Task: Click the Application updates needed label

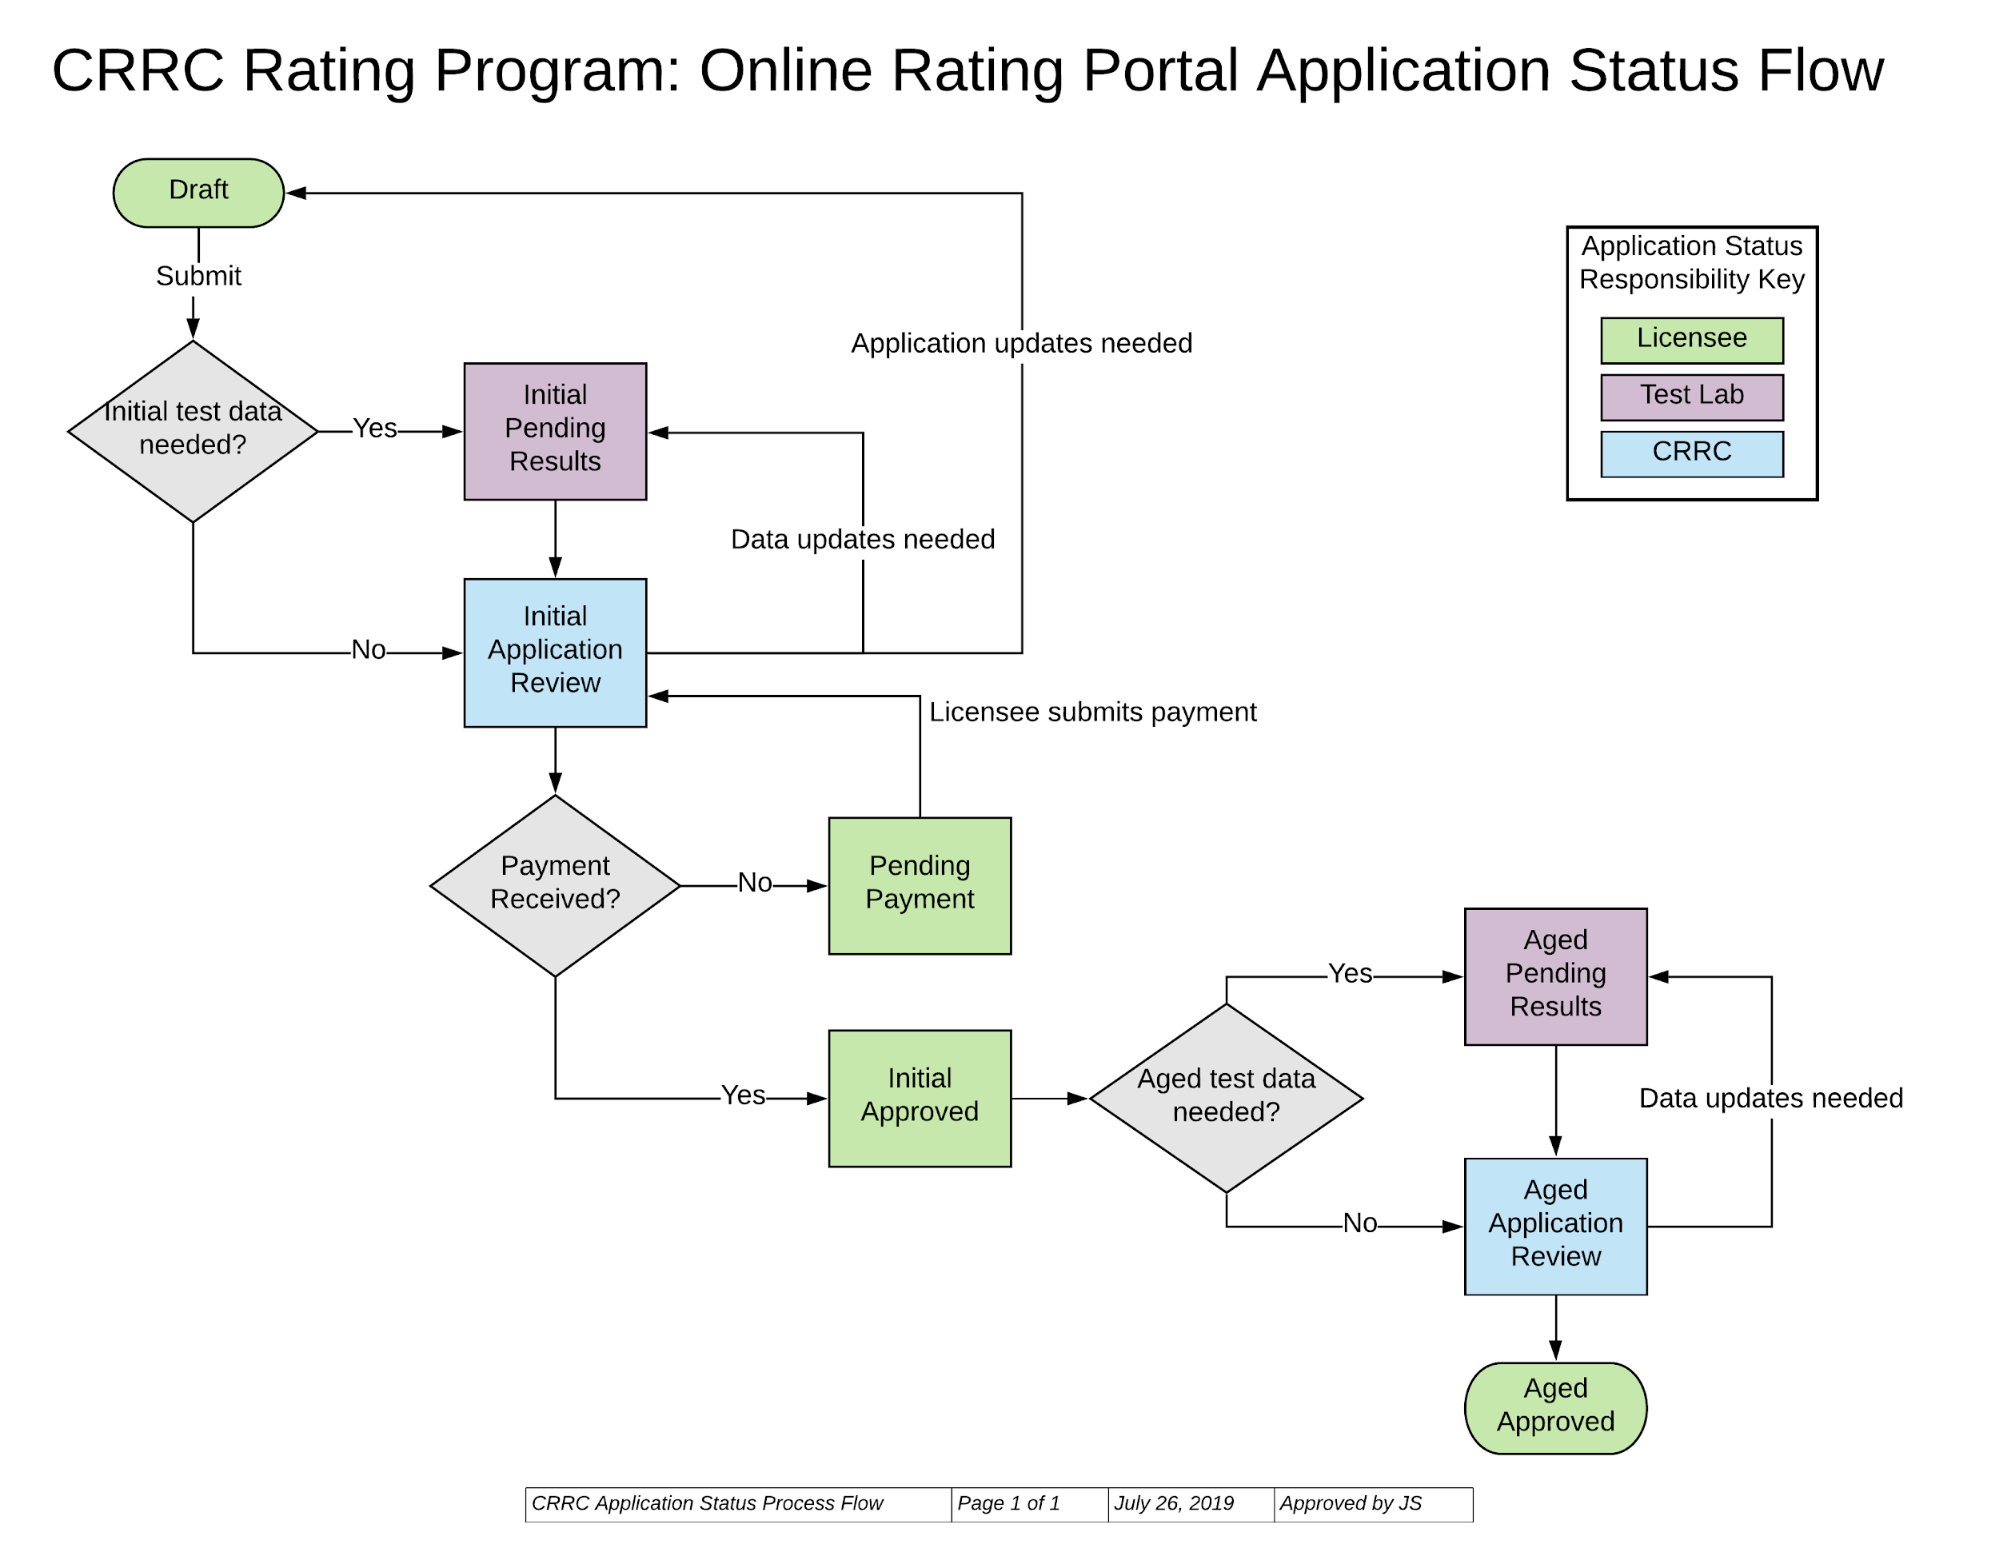Action: click(x=1020, y=343)
